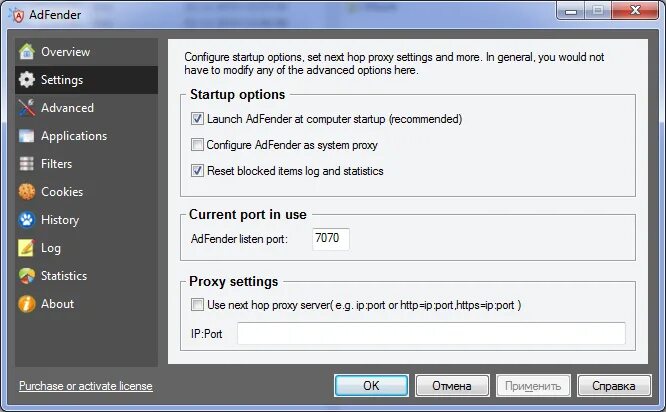Click the Startup options group heading

(237, 94)
